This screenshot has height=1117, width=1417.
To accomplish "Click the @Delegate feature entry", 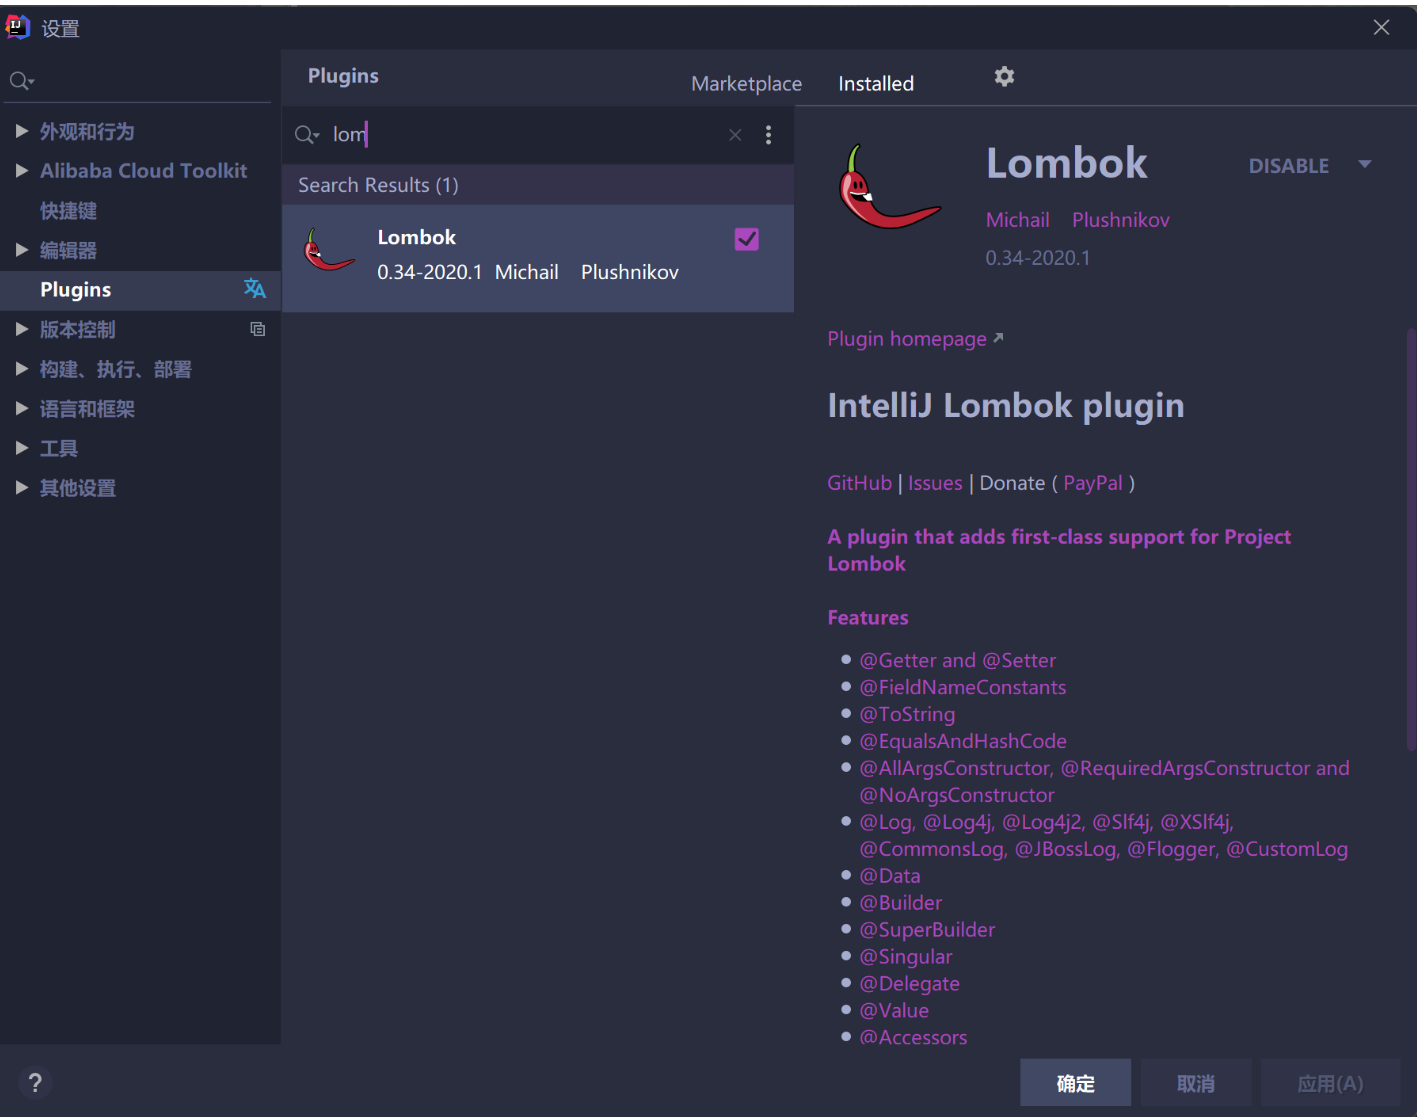I will click(x=909, y=984).
